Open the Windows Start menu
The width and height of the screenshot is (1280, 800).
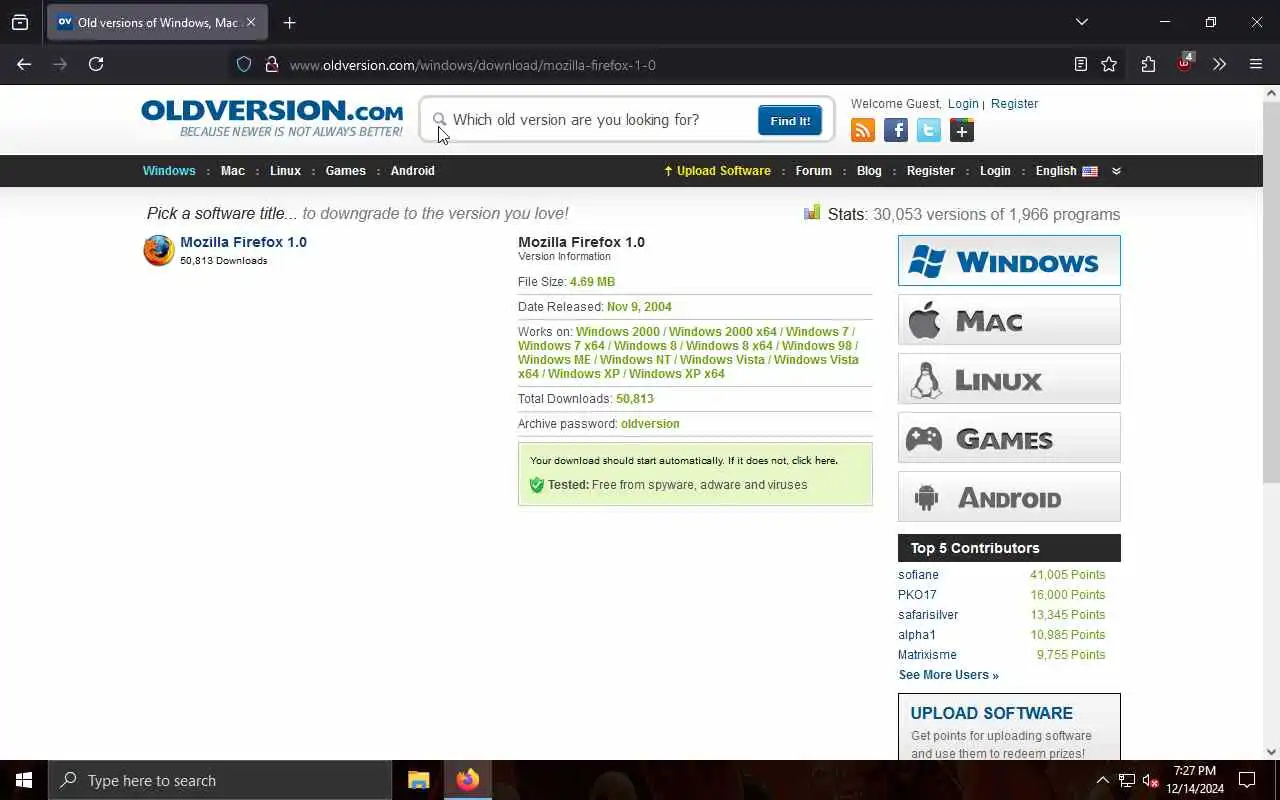tap(24, 780)
